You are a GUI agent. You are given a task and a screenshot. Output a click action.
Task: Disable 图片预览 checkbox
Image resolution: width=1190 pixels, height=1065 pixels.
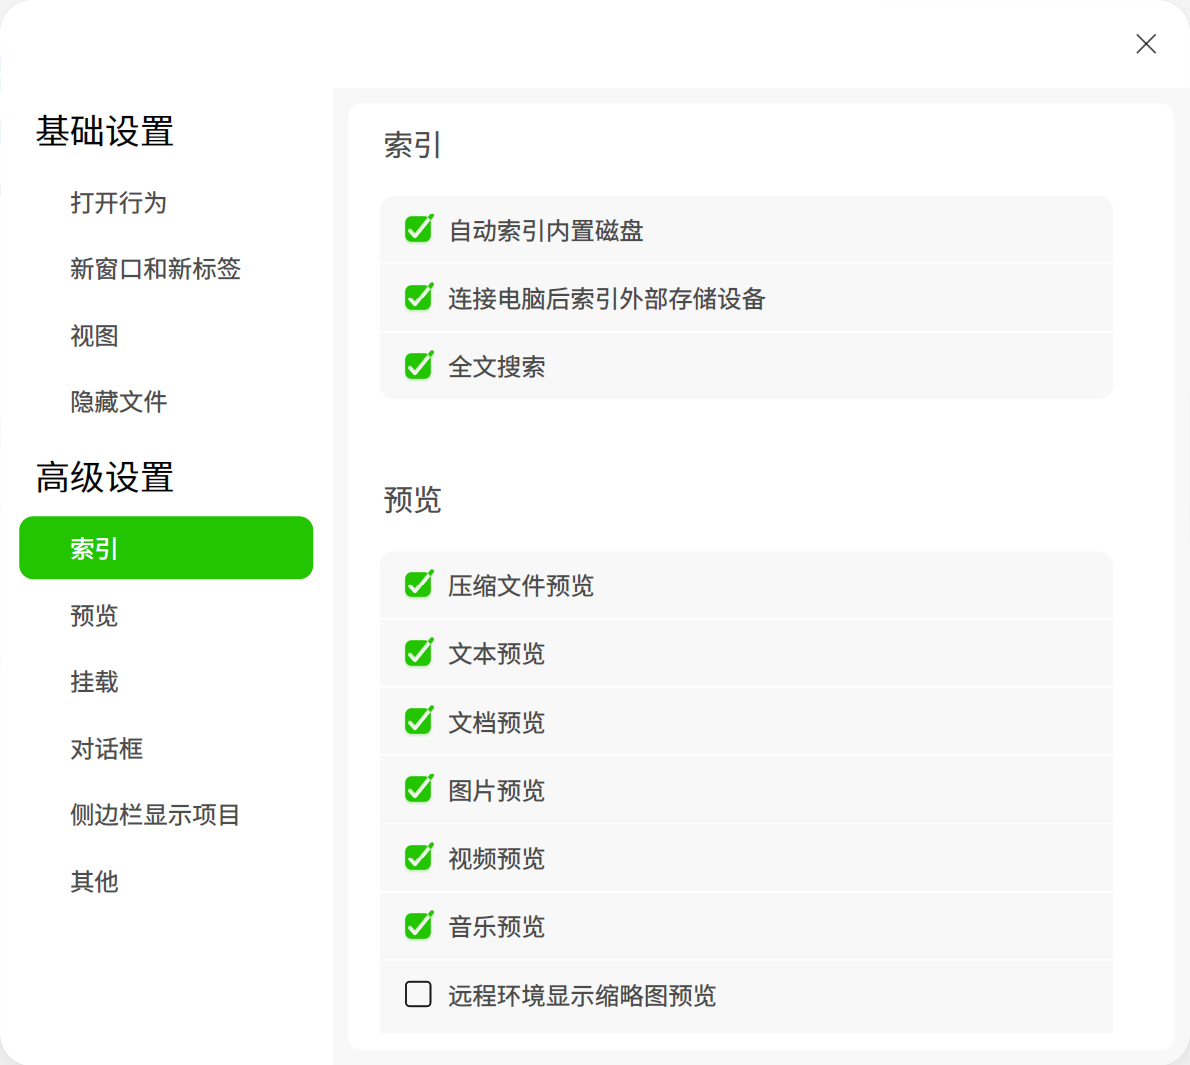[418, 789]
